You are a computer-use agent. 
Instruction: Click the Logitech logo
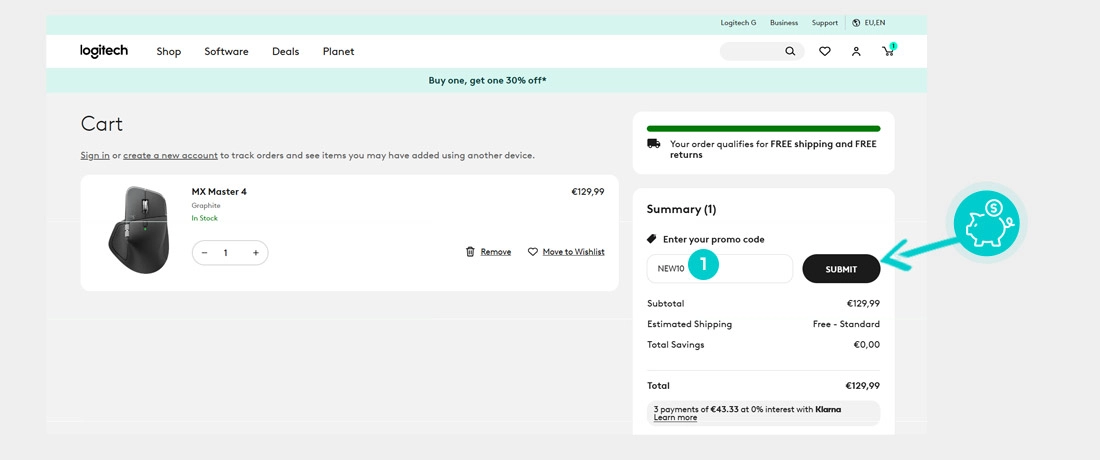pos(104,51)
